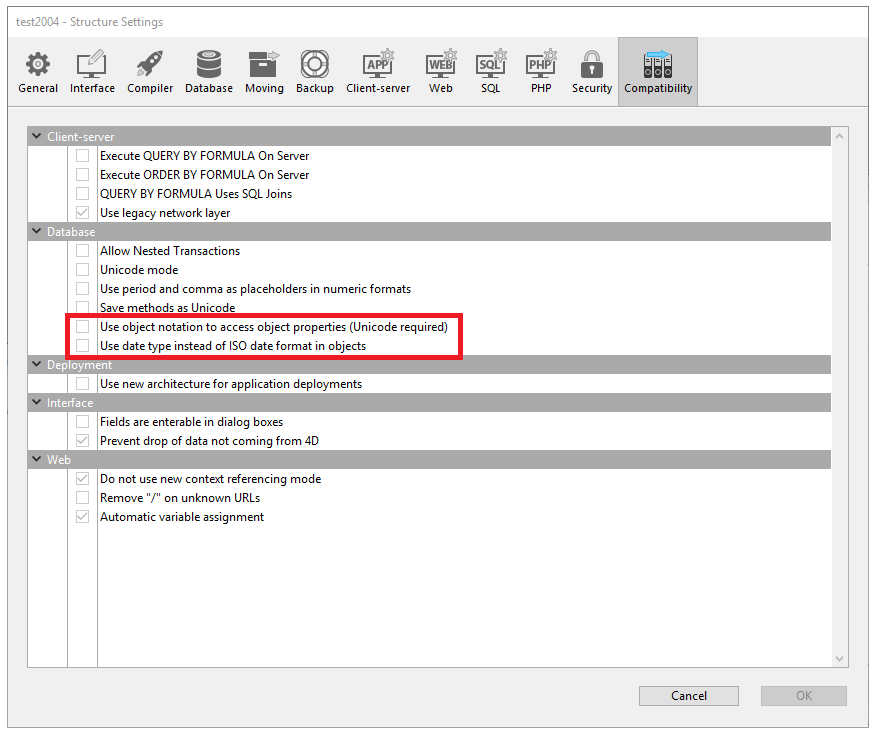
Task: Switch to the General tab label
Action: click(38, 88)
